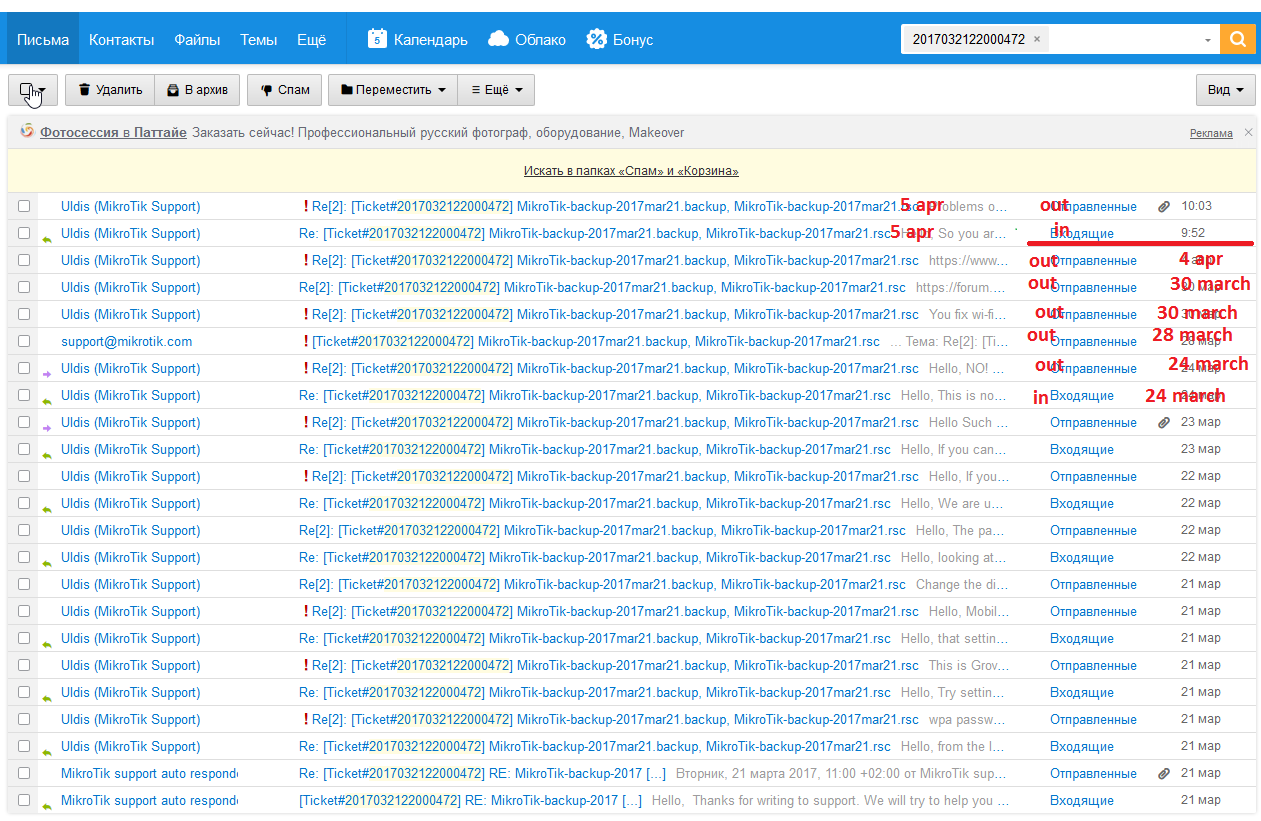Delete selected mail with Удалить

(x=110, y=90)
